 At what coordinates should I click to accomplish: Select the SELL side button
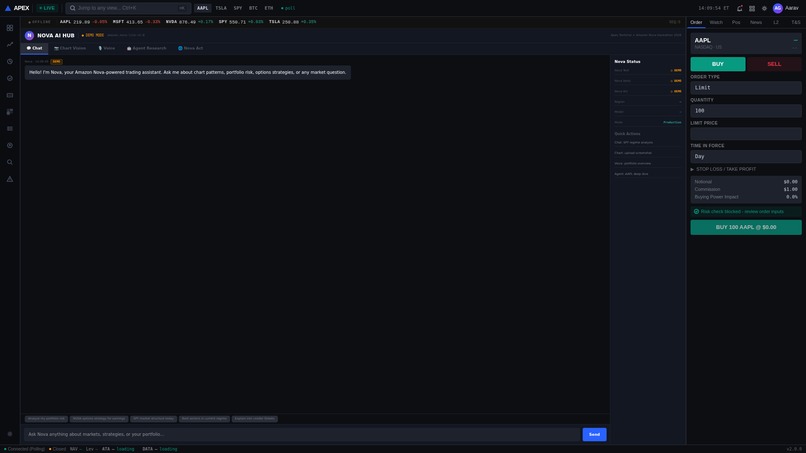click(x=774, y=64)
